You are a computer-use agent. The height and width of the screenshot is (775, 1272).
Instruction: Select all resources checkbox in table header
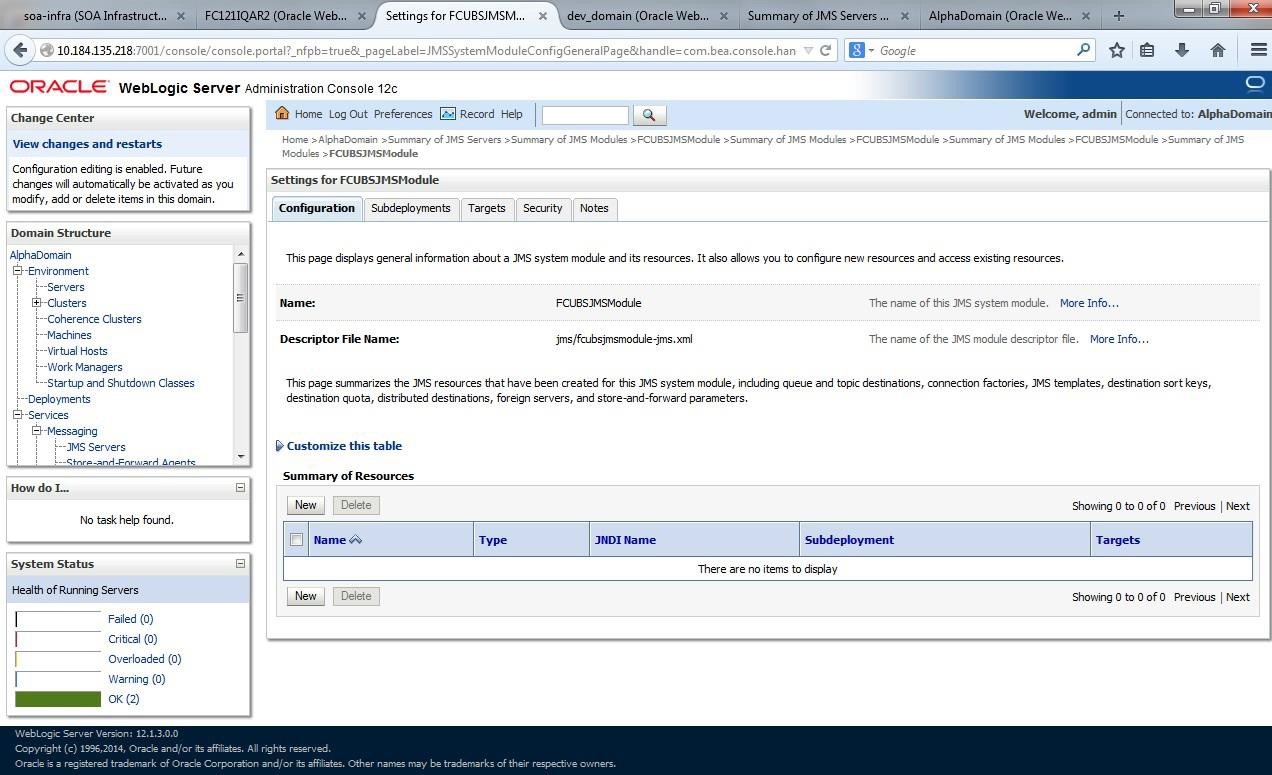(x=296, y=540)
